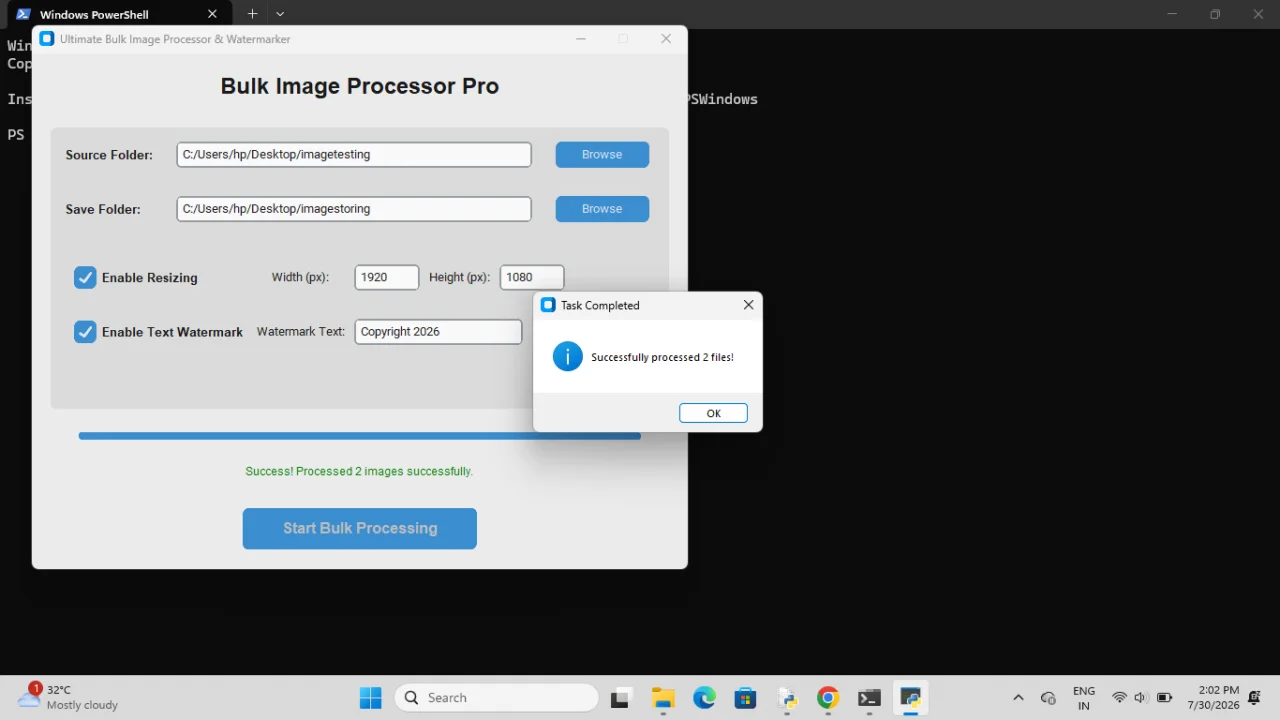Click the taskbar Search box
This screenshot has width=1280, height=720.
pos(497,697)
